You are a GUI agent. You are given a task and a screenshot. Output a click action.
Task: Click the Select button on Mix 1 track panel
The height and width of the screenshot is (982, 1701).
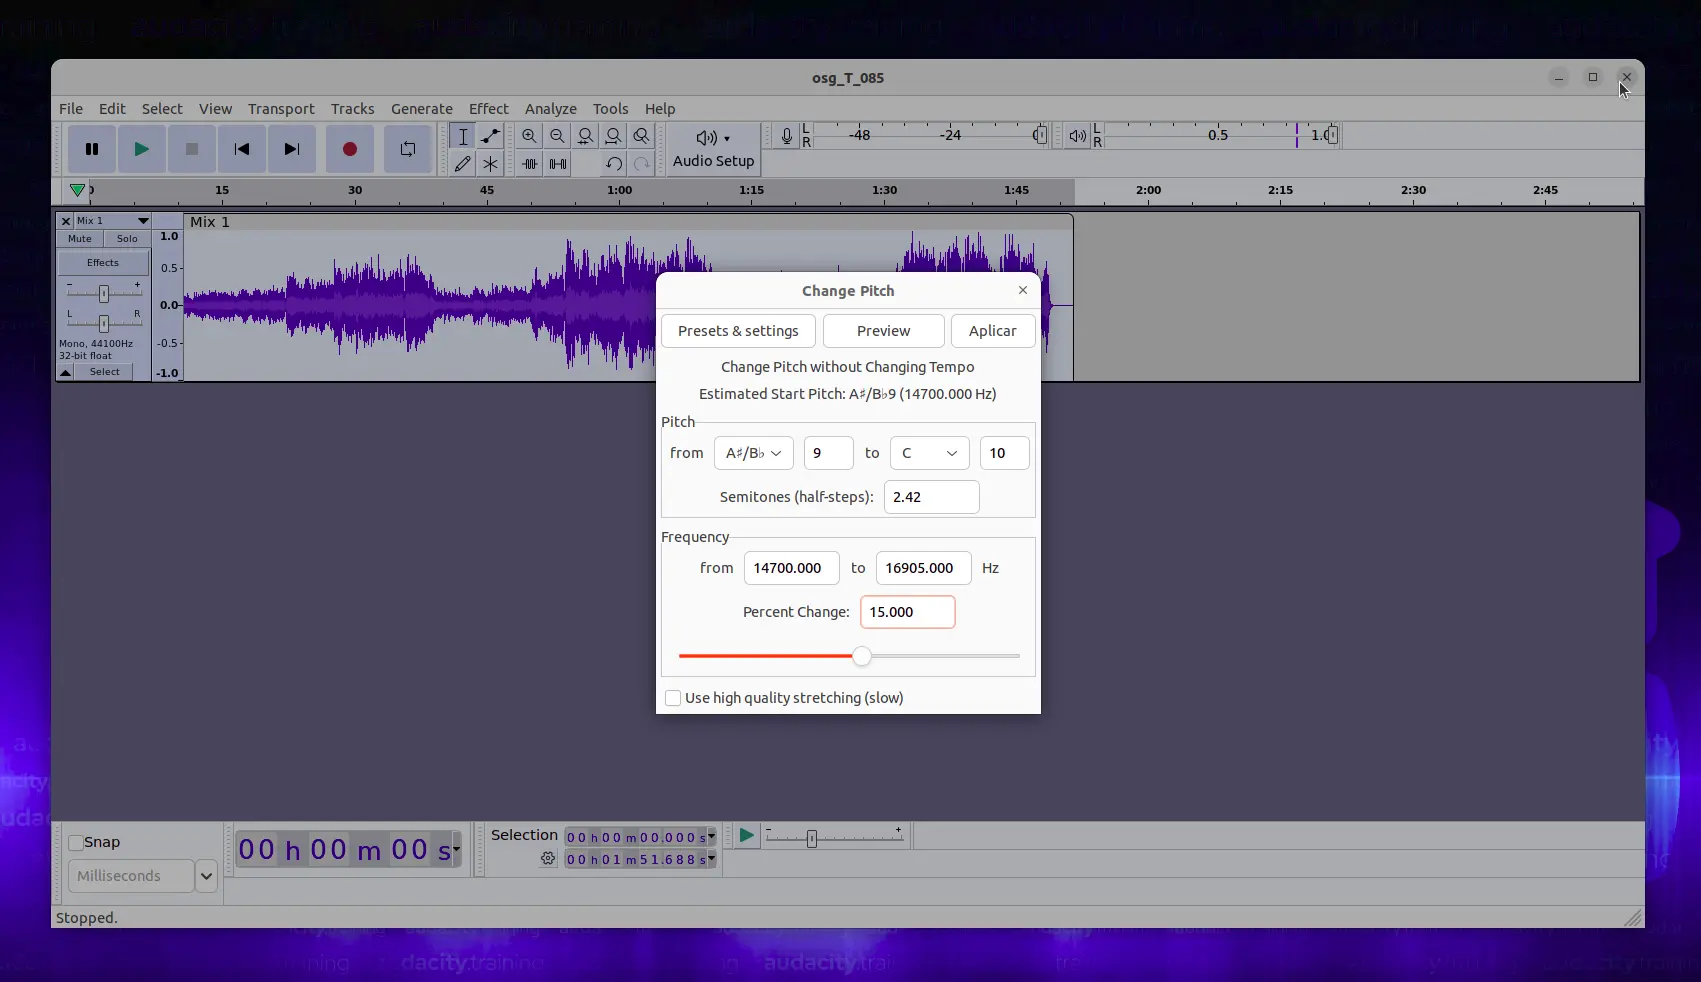pyautogui.click(x=105, y=372)
